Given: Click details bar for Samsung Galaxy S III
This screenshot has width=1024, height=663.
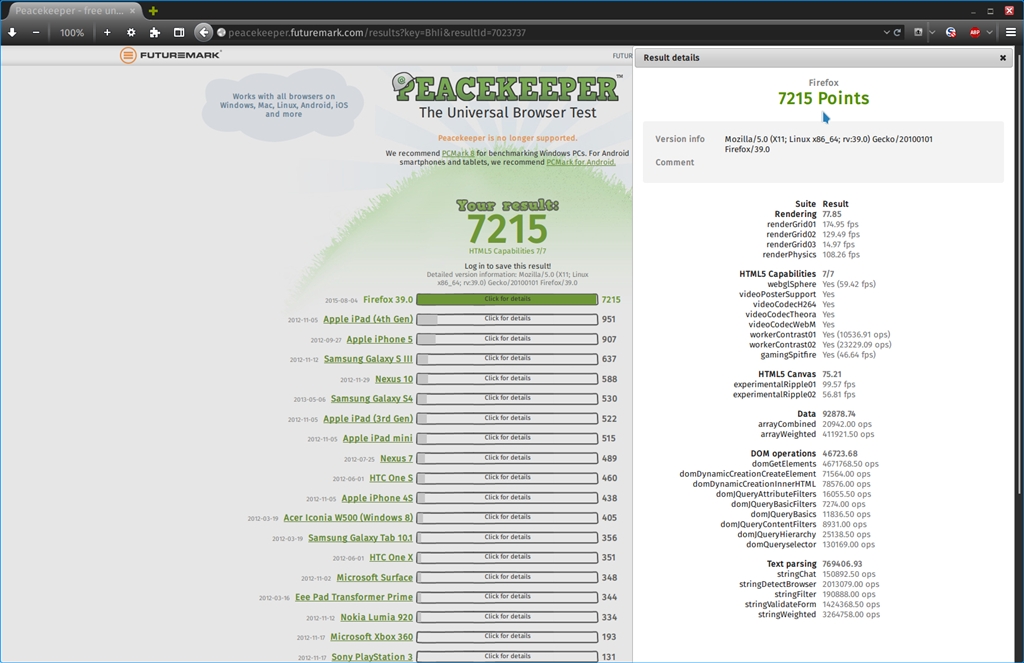Looking at the screenshot, I should coord(507,359).
